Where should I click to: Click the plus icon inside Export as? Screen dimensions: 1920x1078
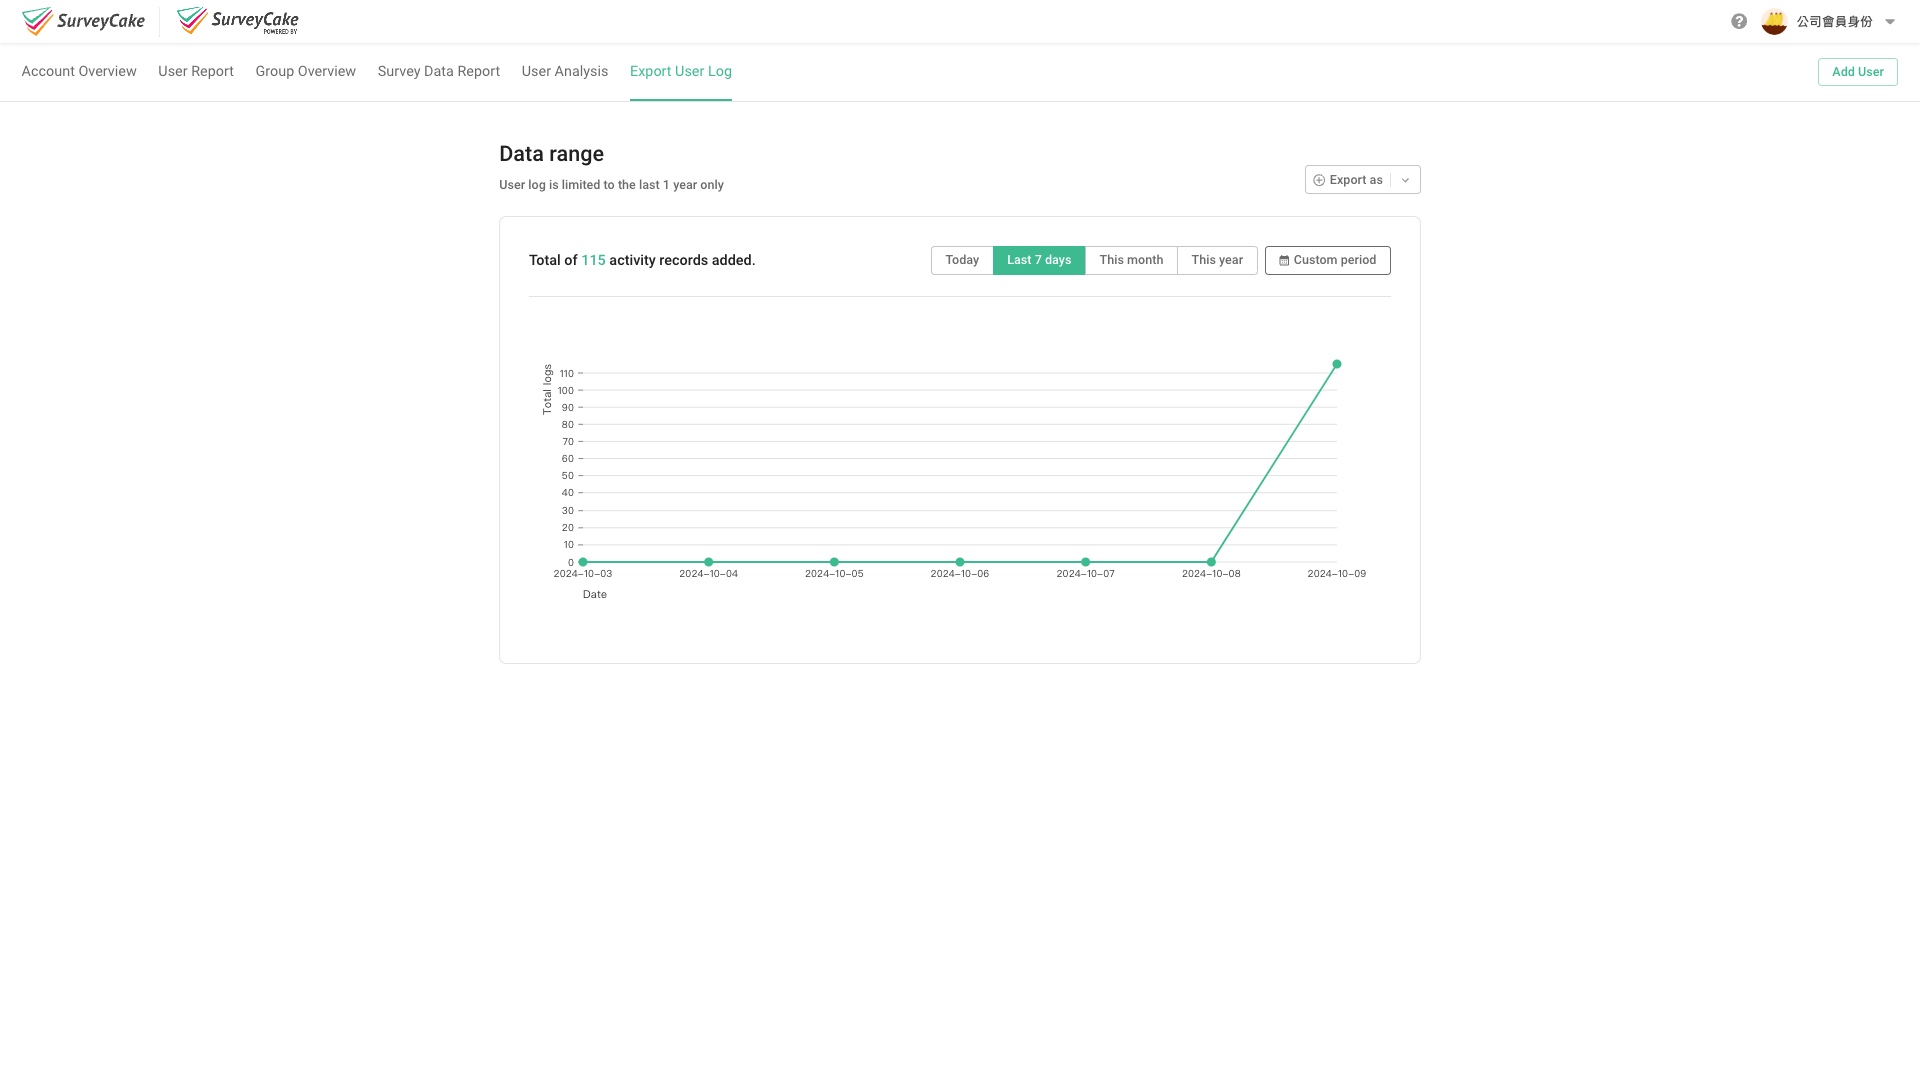(x=1320, y=180)
